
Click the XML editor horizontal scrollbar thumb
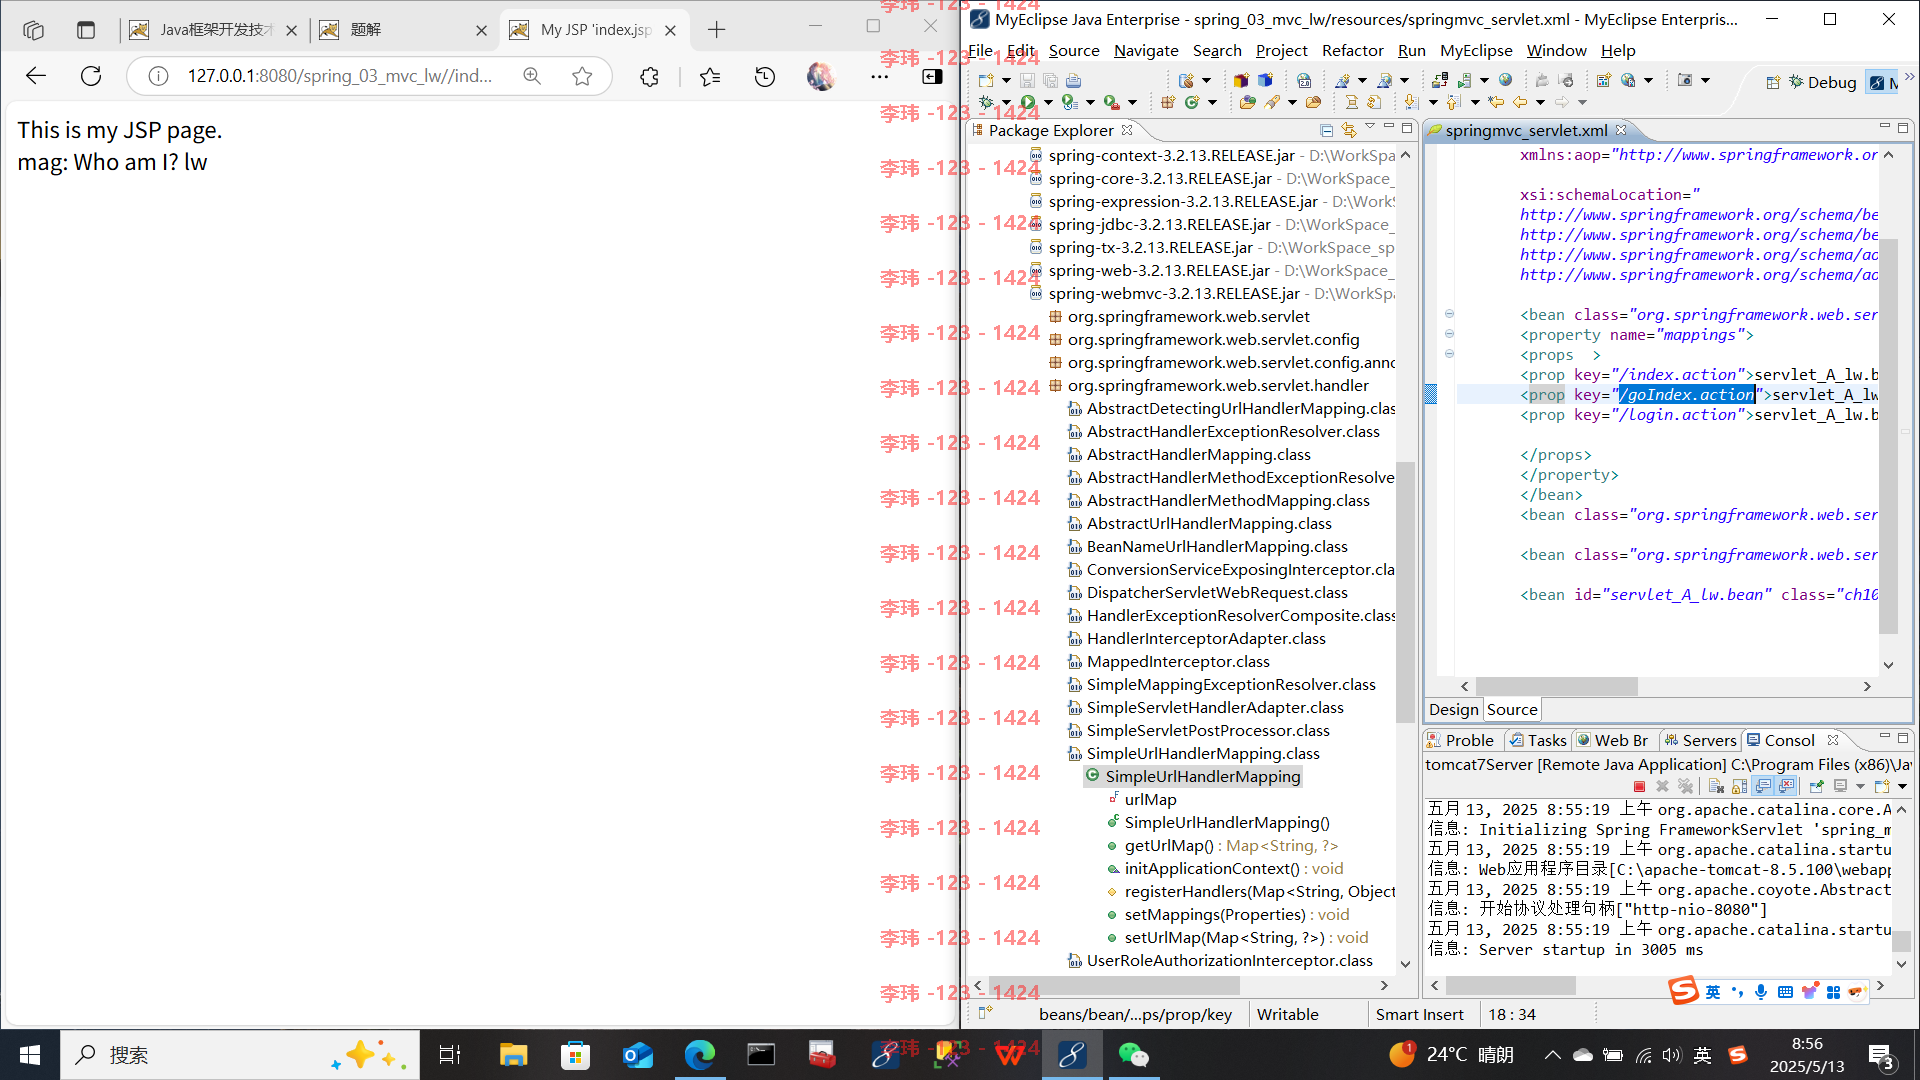tap(1556, 686)
